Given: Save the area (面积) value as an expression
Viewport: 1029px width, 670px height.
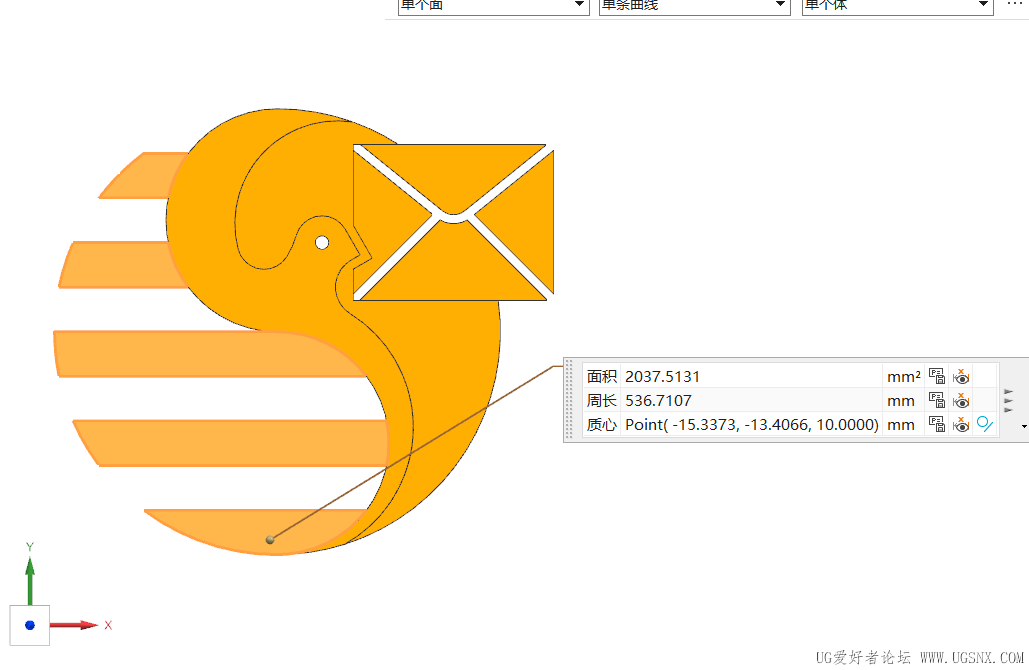Looking at the screenshot, I should [x=936, y=376].
